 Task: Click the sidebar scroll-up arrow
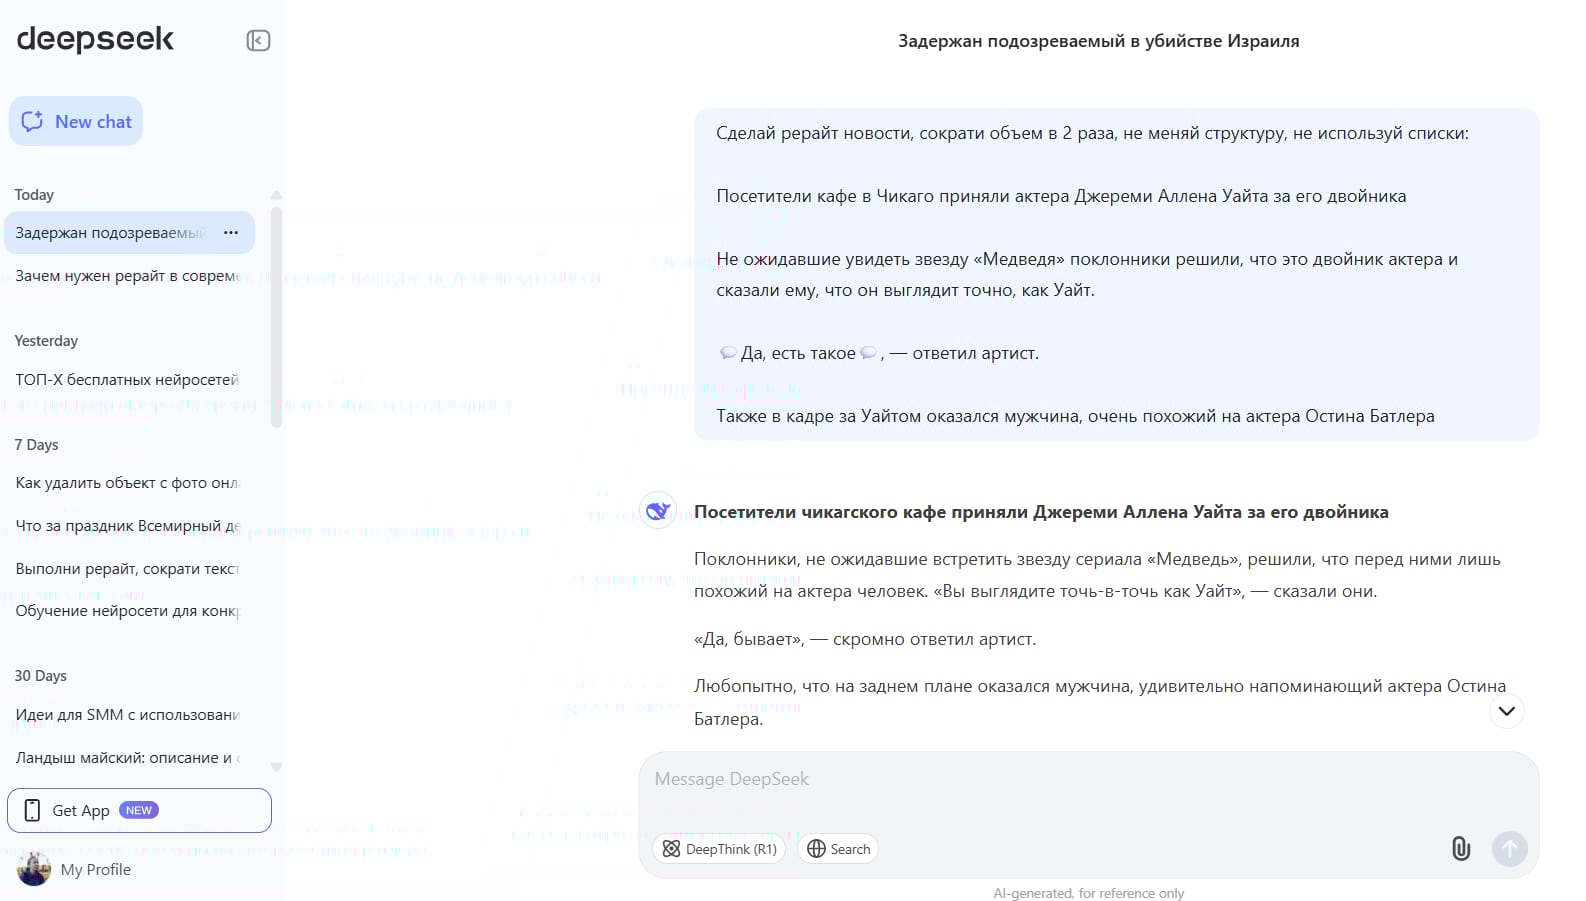[x=276, y=195]
